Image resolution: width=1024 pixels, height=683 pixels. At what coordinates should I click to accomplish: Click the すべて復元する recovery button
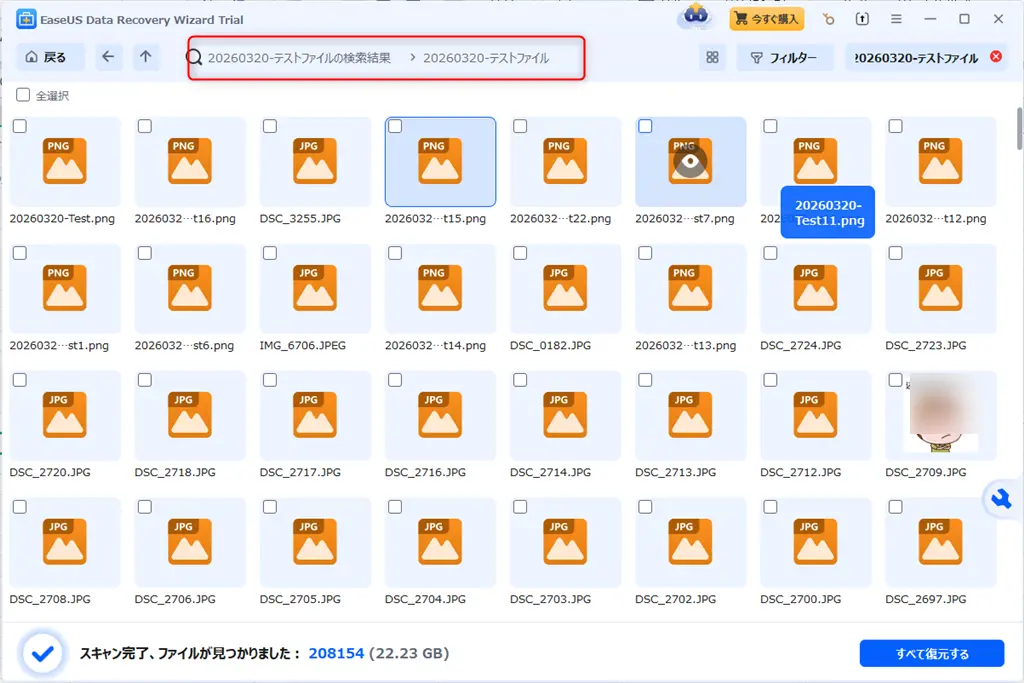[x=933, y=652]
